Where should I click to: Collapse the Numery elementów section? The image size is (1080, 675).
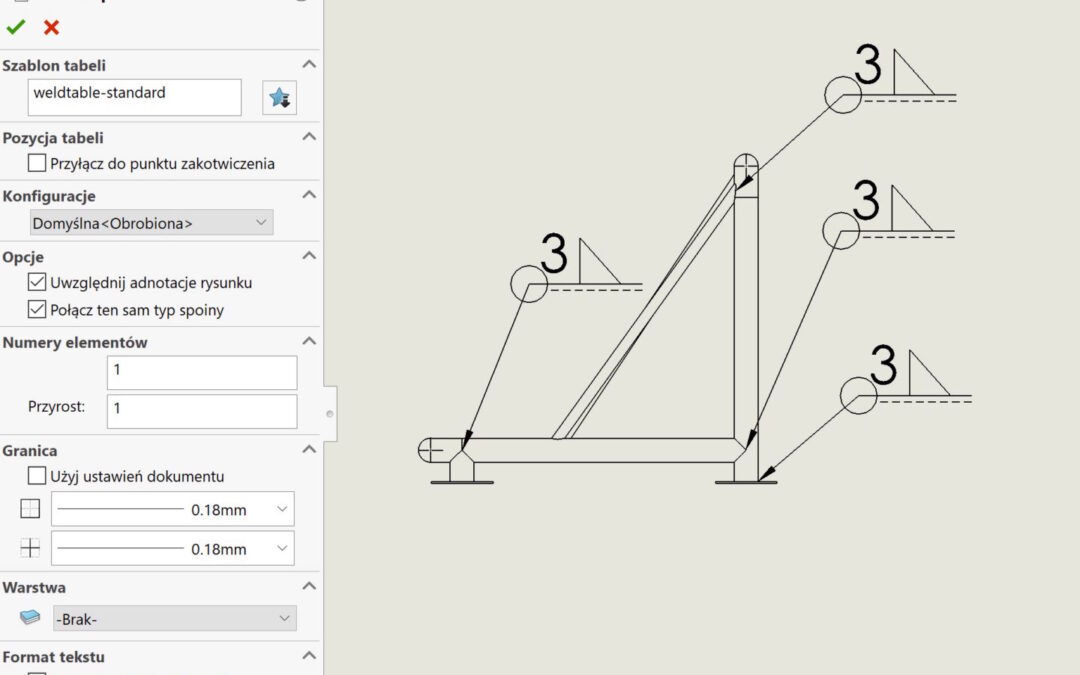309,342
